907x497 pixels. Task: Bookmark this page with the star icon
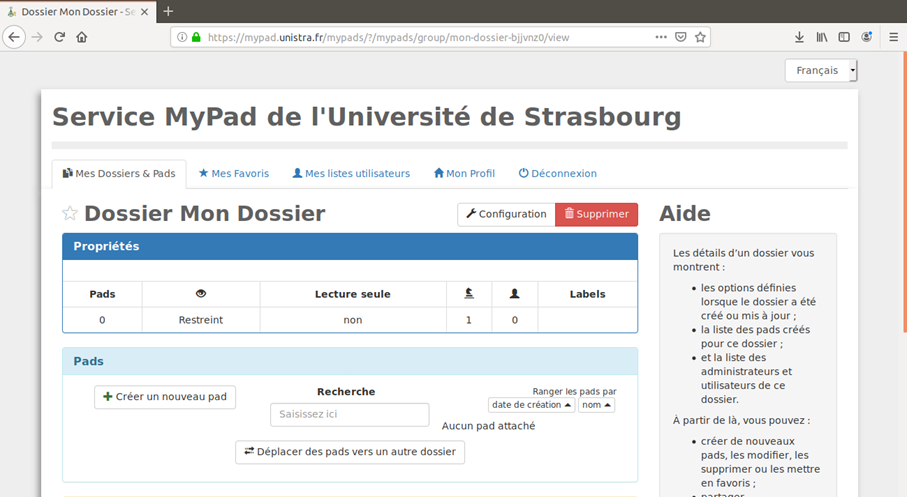700,37
